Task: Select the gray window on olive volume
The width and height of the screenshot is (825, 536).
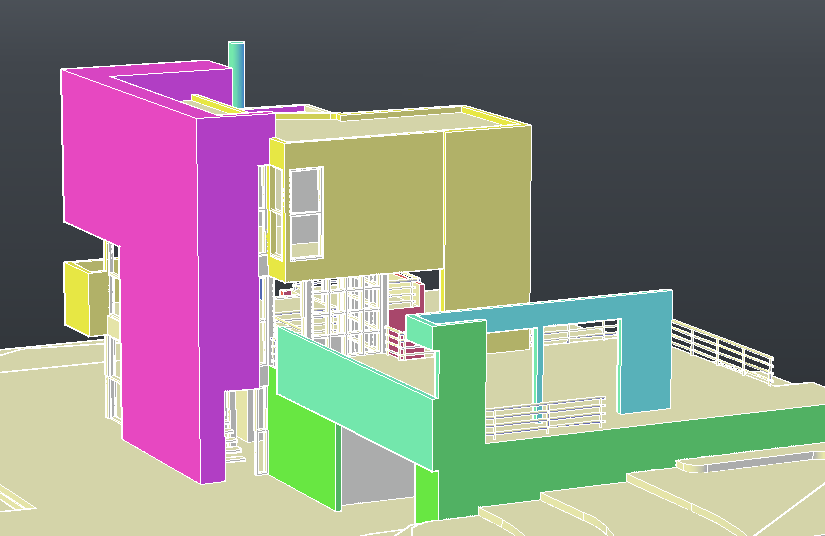Action: (x=306, y=190)
